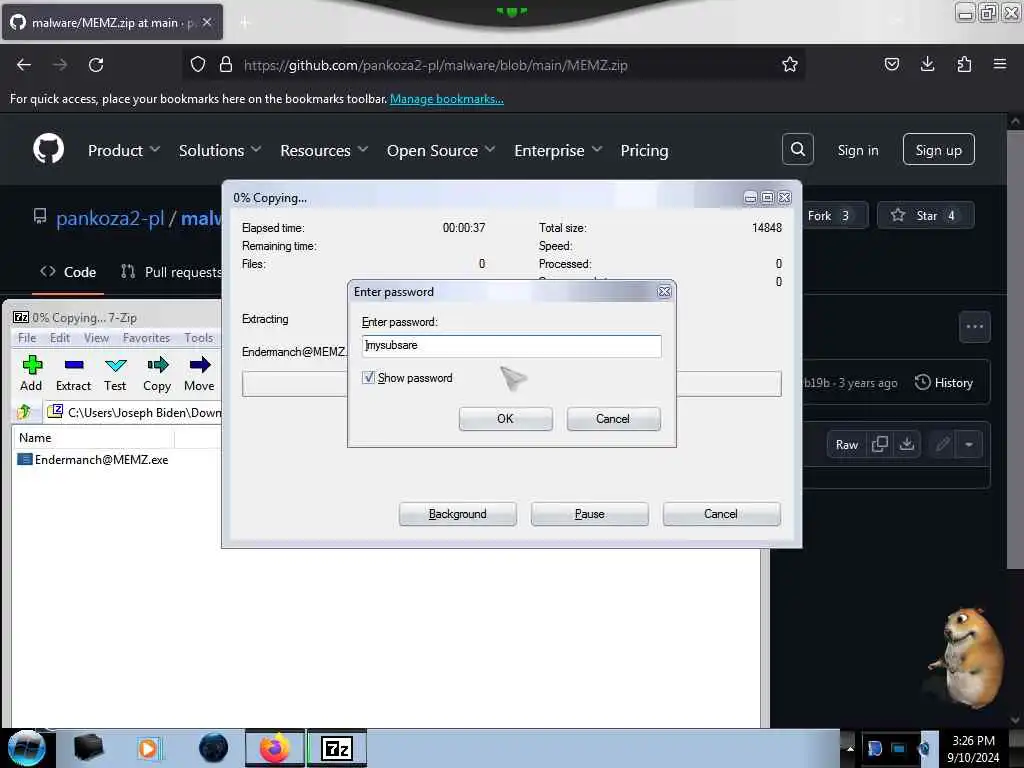Image resolution: width=1024 pixels, height=768 pixels.
Task: Switch to the GitHub Code tab
Action: pos(68,272)
